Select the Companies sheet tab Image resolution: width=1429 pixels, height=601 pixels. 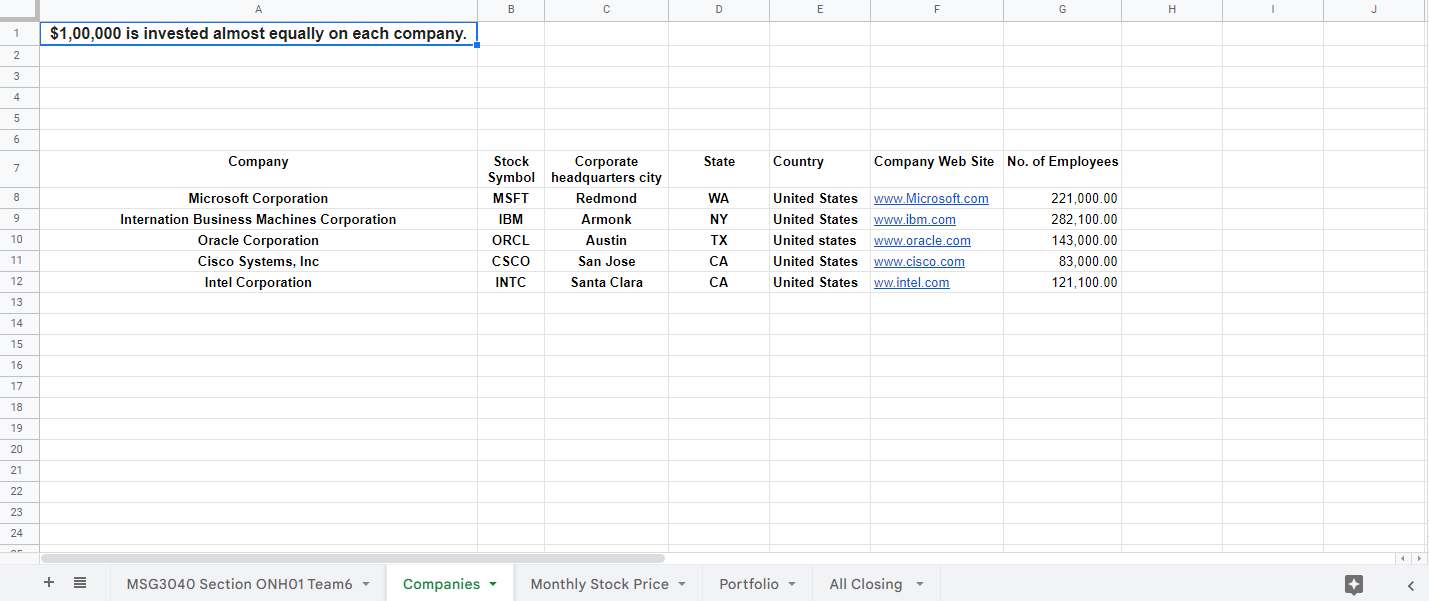point(441,584)
